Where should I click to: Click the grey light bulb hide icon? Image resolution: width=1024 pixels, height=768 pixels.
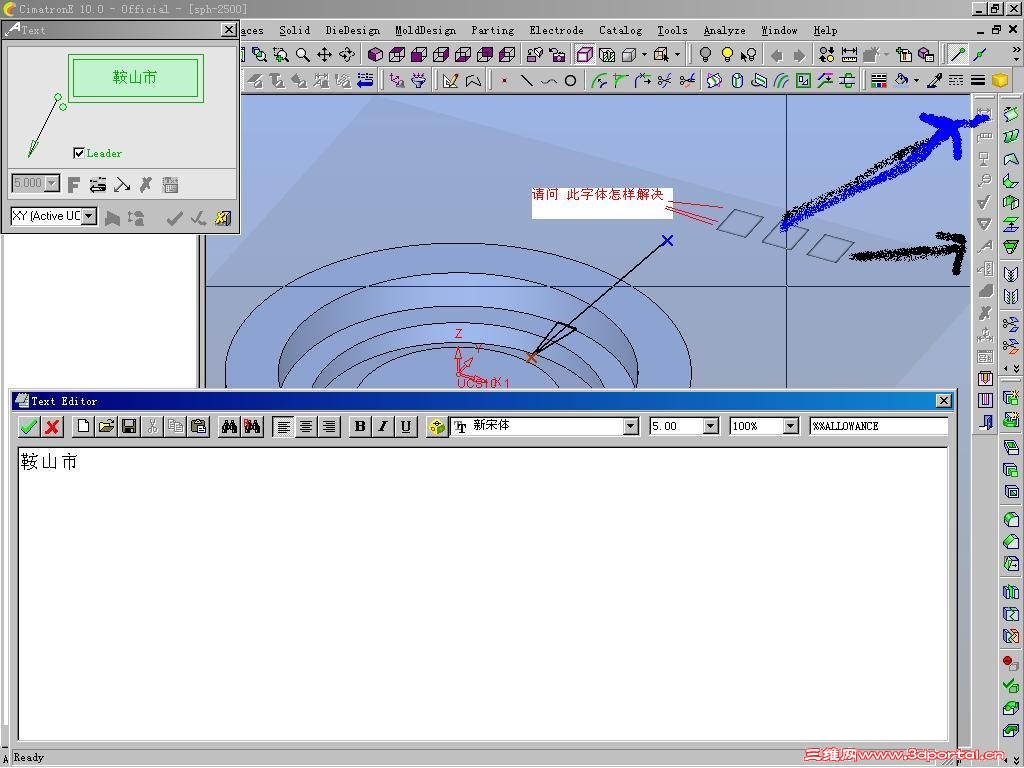[705, 55]
